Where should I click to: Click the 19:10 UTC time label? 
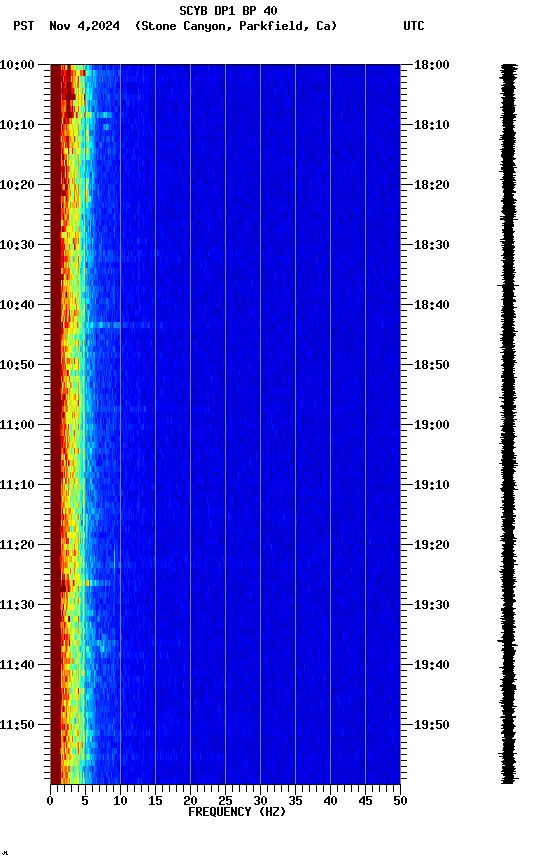click(432, 485)
